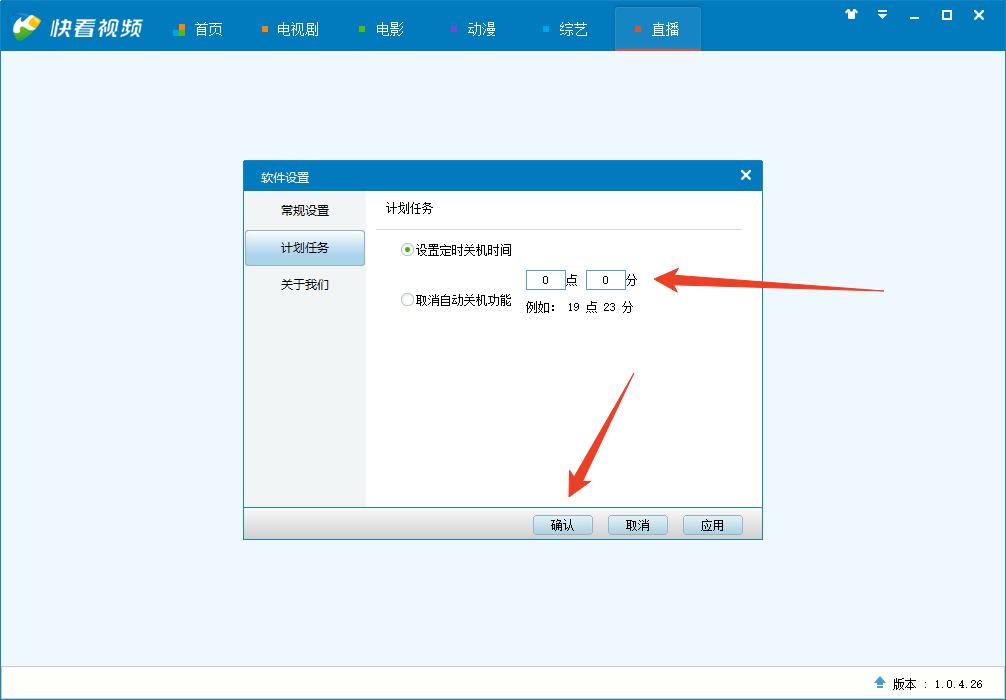Viewport: 1006px width, 700px height.
Task: Close the 软件设置 dialog with X
Action: point(745,175)
